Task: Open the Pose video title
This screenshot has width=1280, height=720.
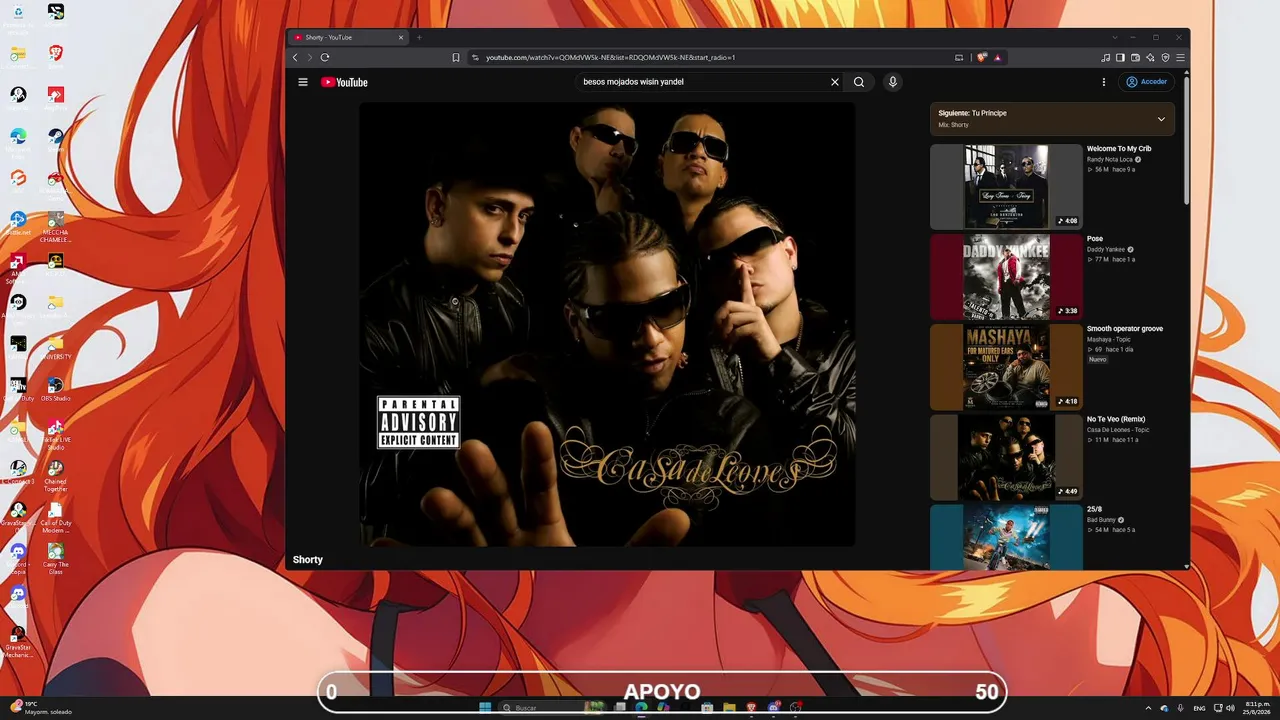Action: [1095, 239]
